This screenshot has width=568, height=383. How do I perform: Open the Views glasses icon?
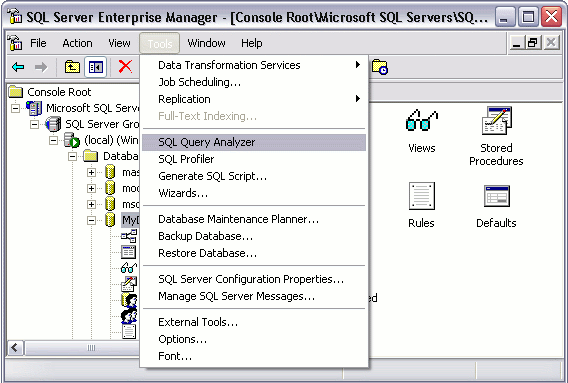(x=422, y=120)
